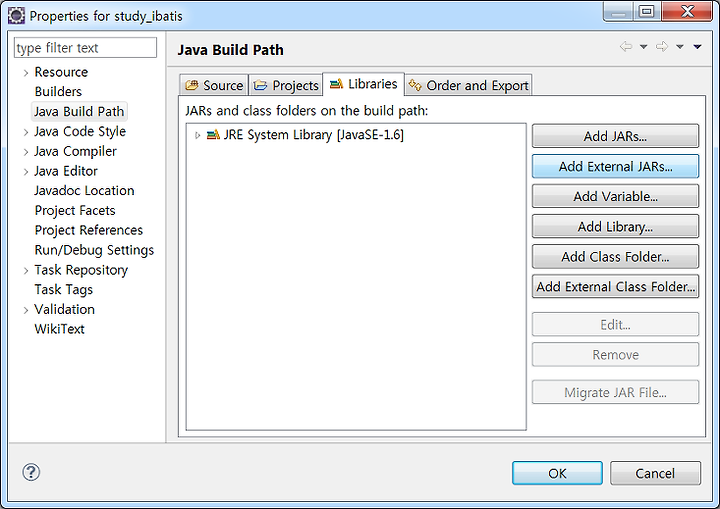720x509 pixels.
Task: Expand the JRE System Library node
Action: (197, 135)
